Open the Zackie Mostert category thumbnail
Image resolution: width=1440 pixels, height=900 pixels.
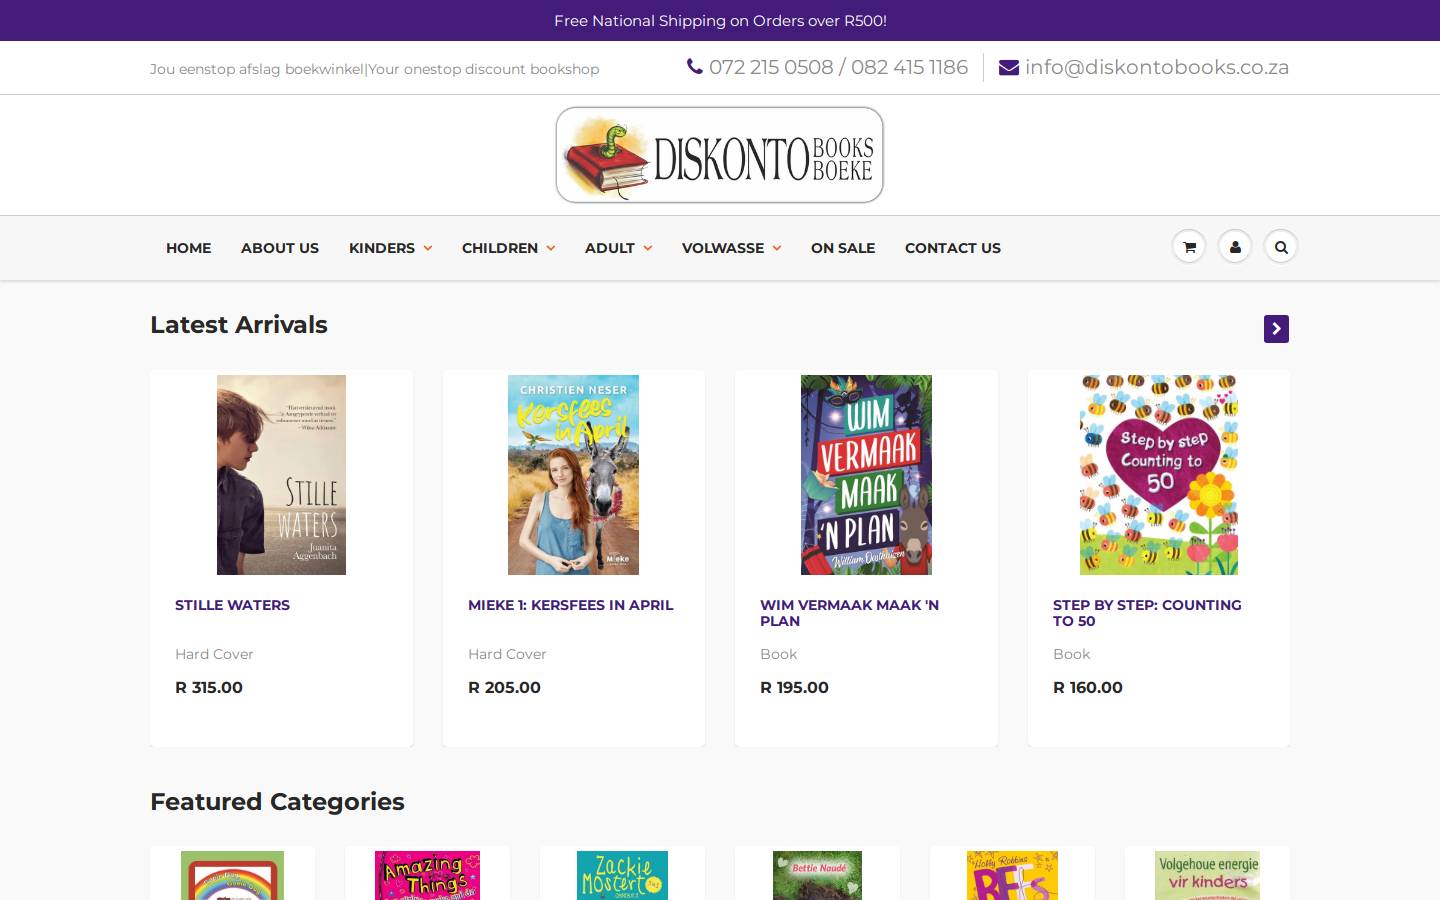[622, 876]
